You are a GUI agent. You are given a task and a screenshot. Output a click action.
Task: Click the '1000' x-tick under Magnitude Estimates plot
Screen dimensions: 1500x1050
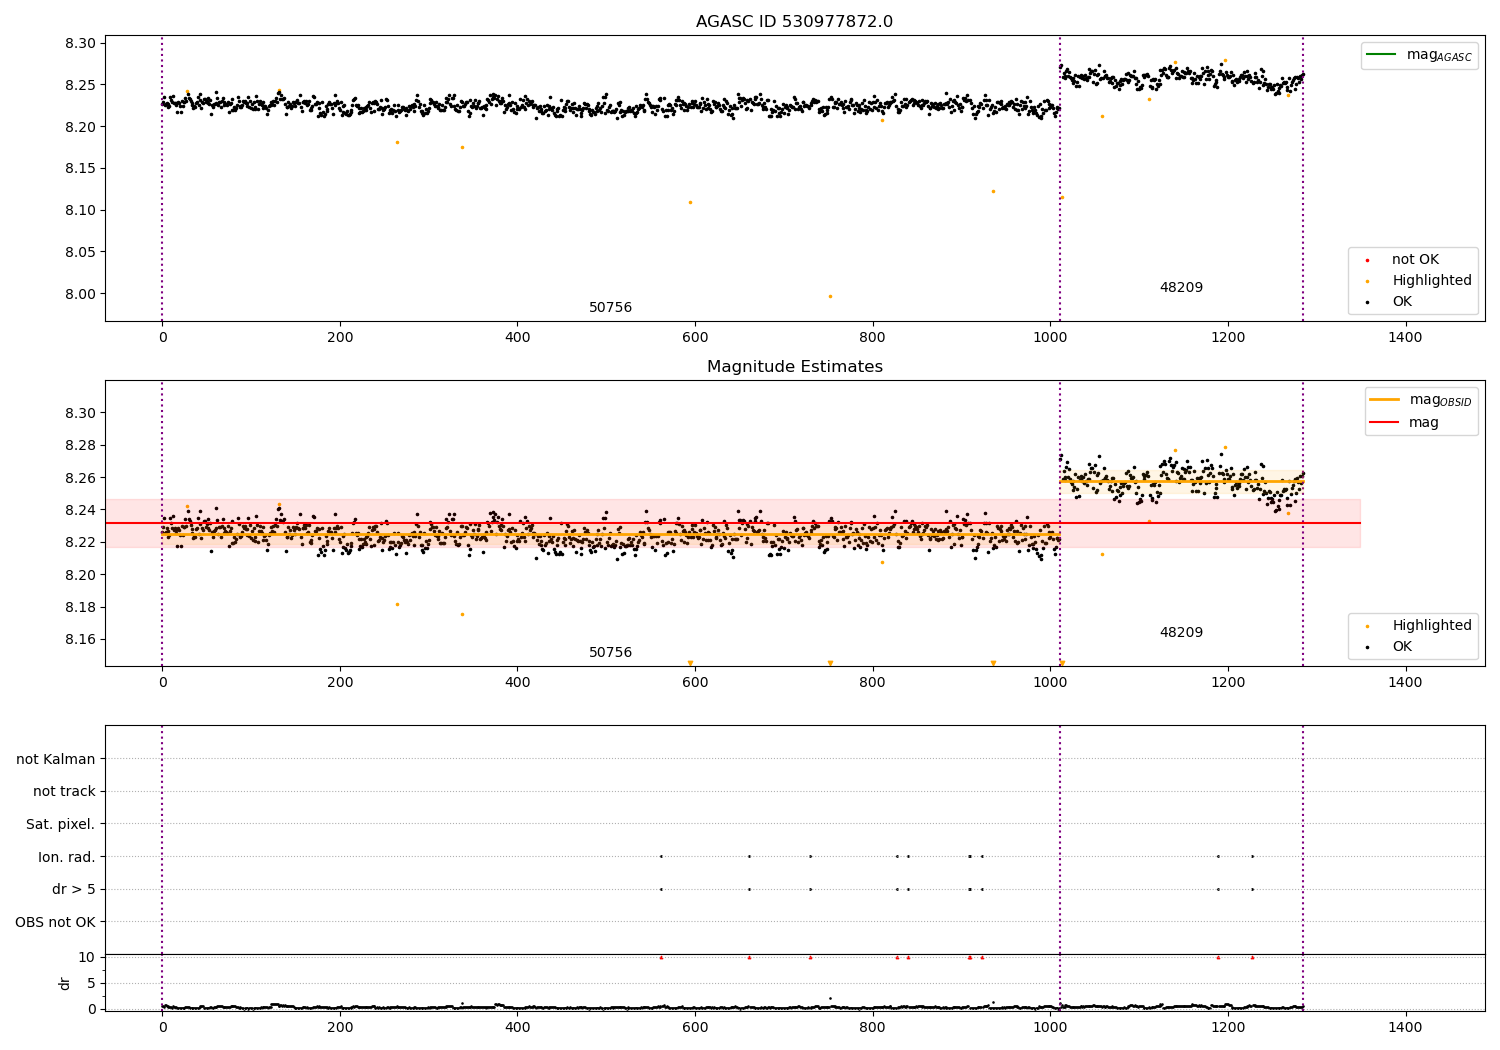click(x=1050, y=683)
